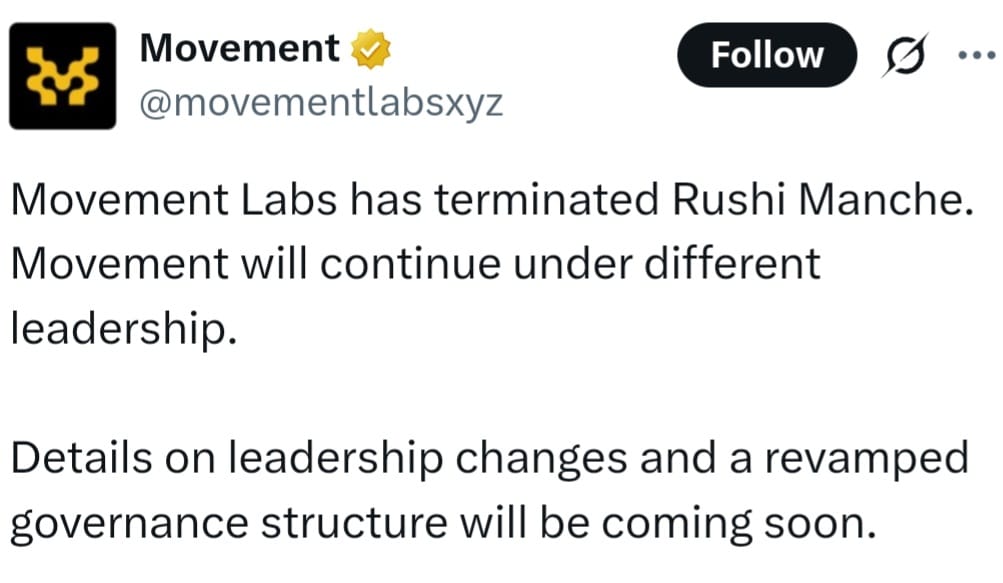
Task: Click the standalone word 'leadership.' line
Action: [x=124, y=330]
